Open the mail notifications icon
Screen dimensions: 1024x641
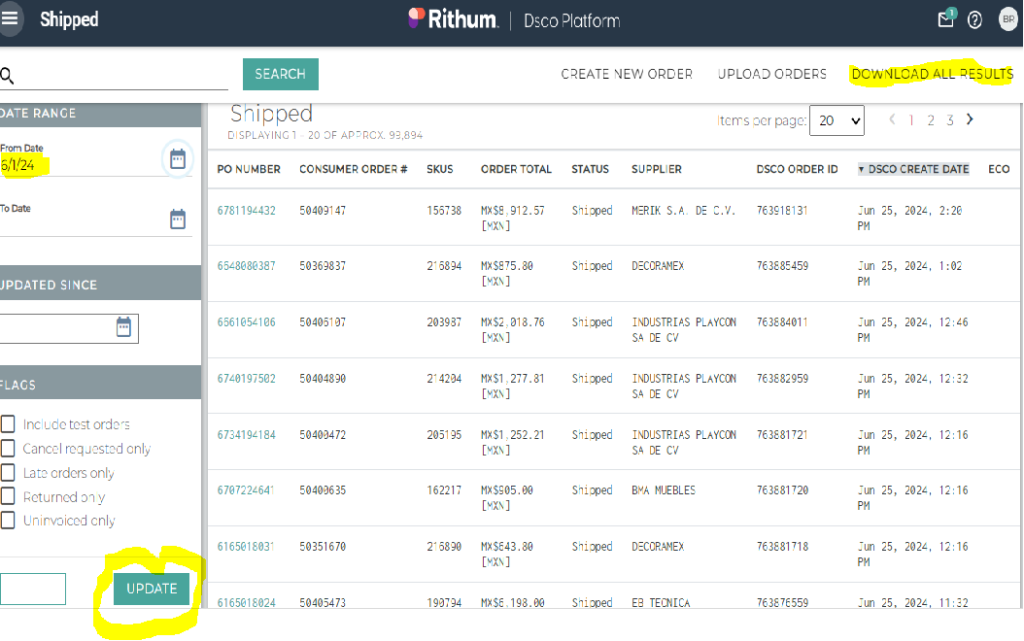946,19
